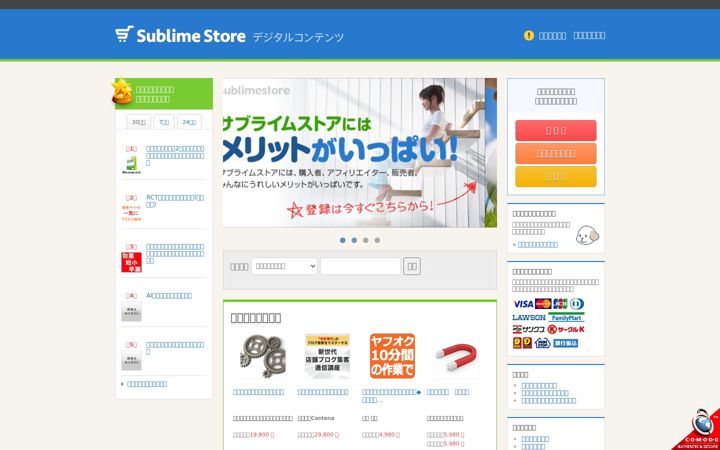This screenshot has width=720, height=450.
Task: Open the title link under the gears image
Action: [258, 392]
